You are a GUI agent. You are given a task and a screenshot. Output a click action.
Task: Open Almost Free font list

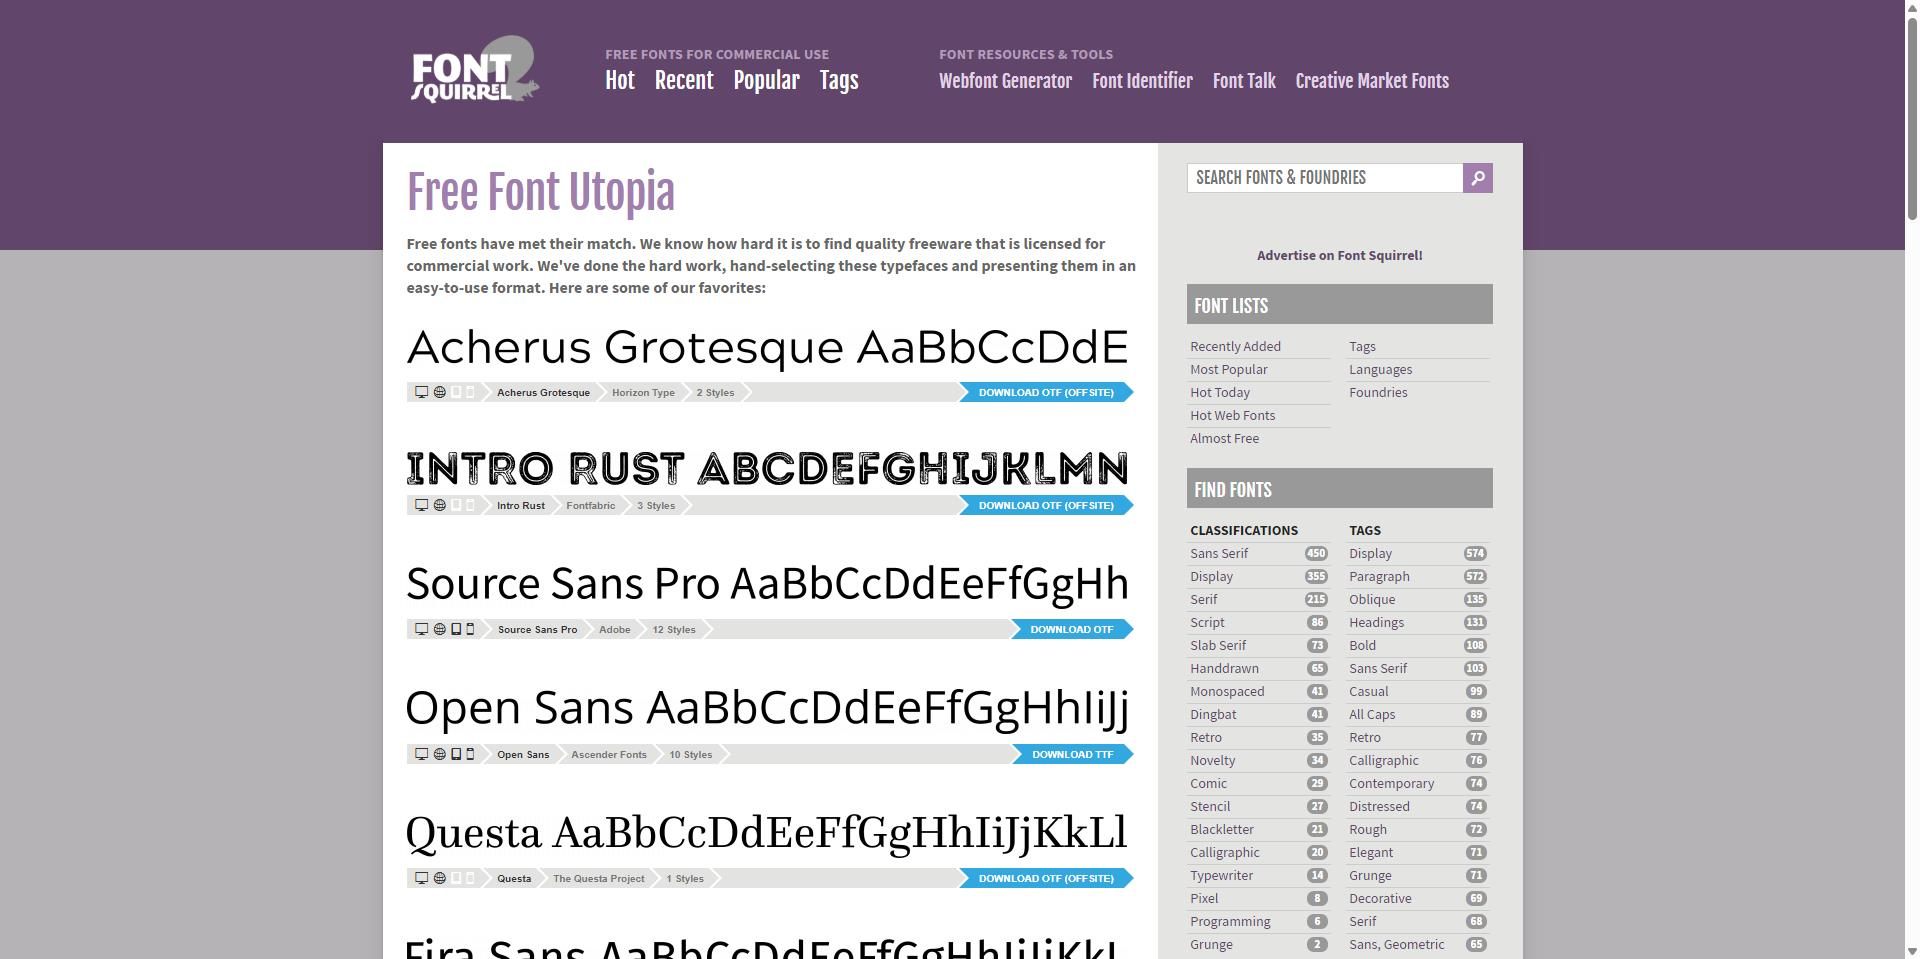[x=1224, y=438]
